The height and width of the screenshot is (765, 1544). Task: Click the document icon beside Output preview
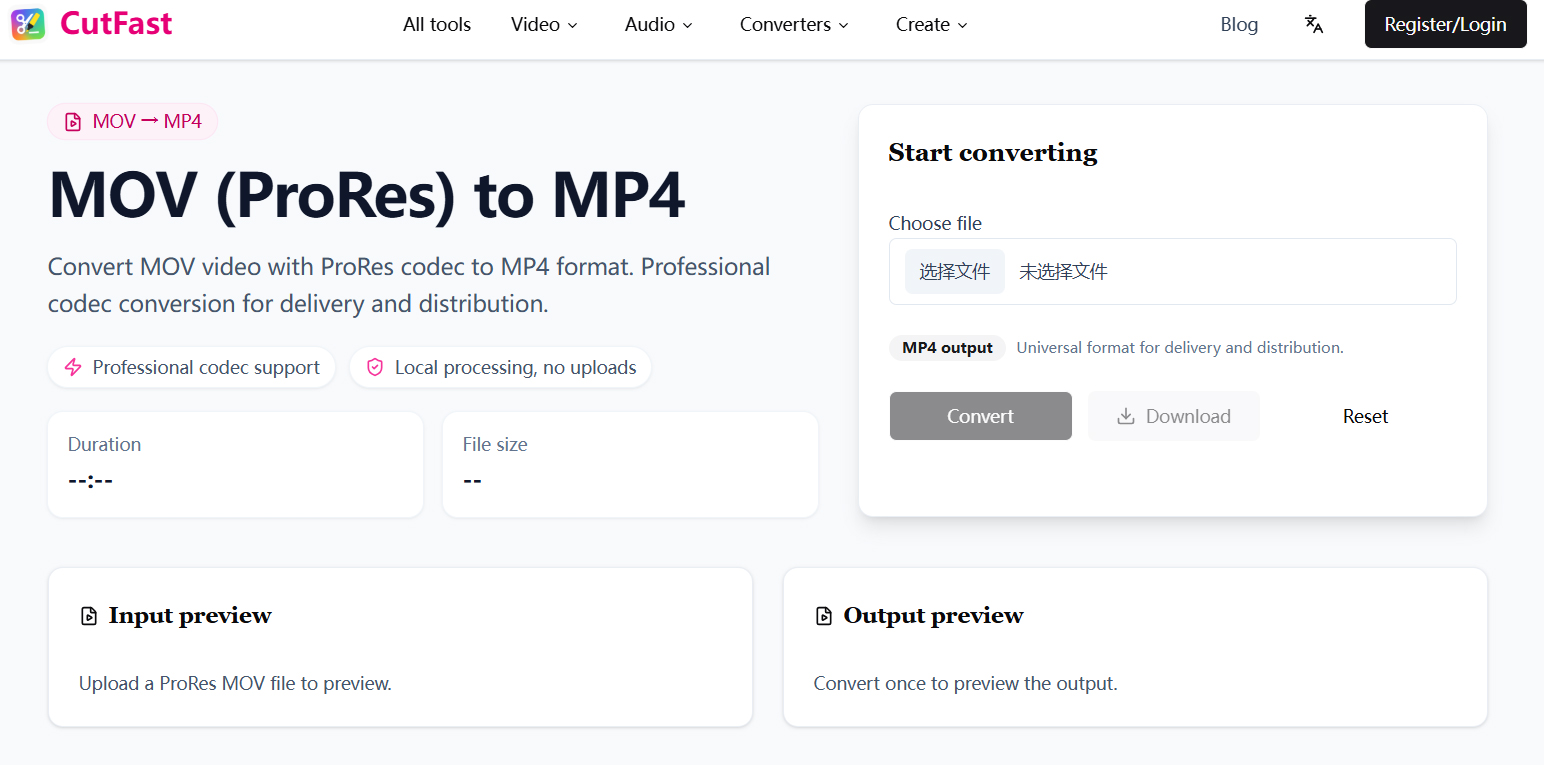coord(823,615)
